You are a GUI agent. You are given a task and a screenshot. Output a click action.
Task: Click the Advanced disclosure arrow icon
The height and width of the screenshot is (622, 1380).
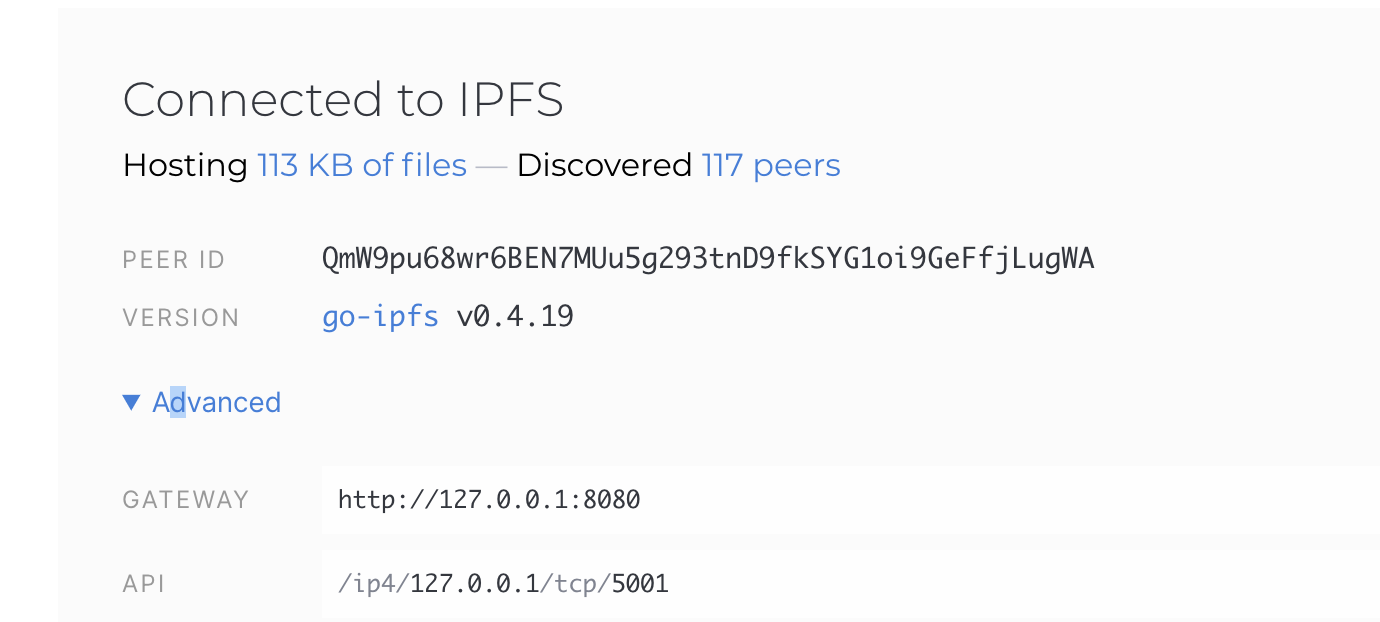130,401
